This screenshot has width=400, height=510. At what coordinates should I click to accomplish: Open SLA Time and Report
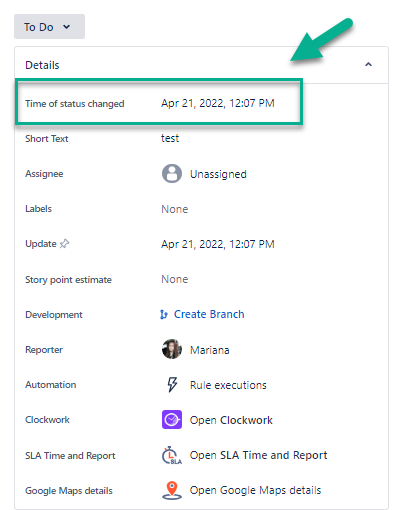point(258,455)
